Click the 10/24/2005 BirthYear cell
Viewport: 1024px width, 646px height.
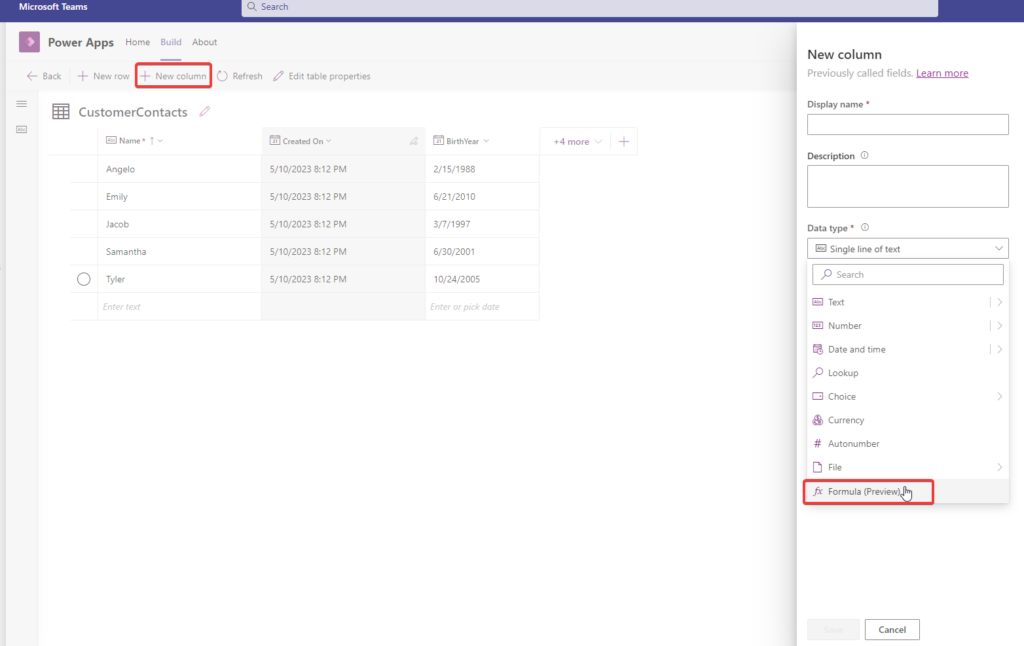[x=482, y=279]
